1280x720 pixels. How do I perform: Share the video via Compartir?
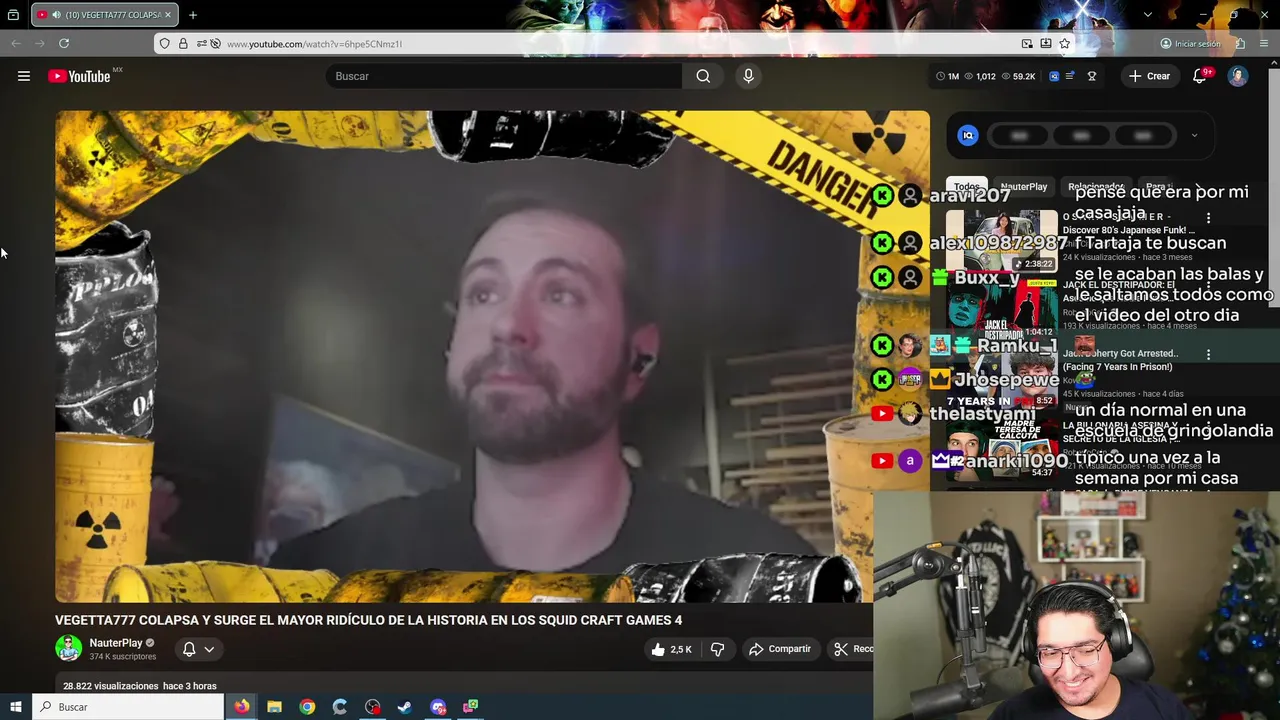tap(780, 649)
